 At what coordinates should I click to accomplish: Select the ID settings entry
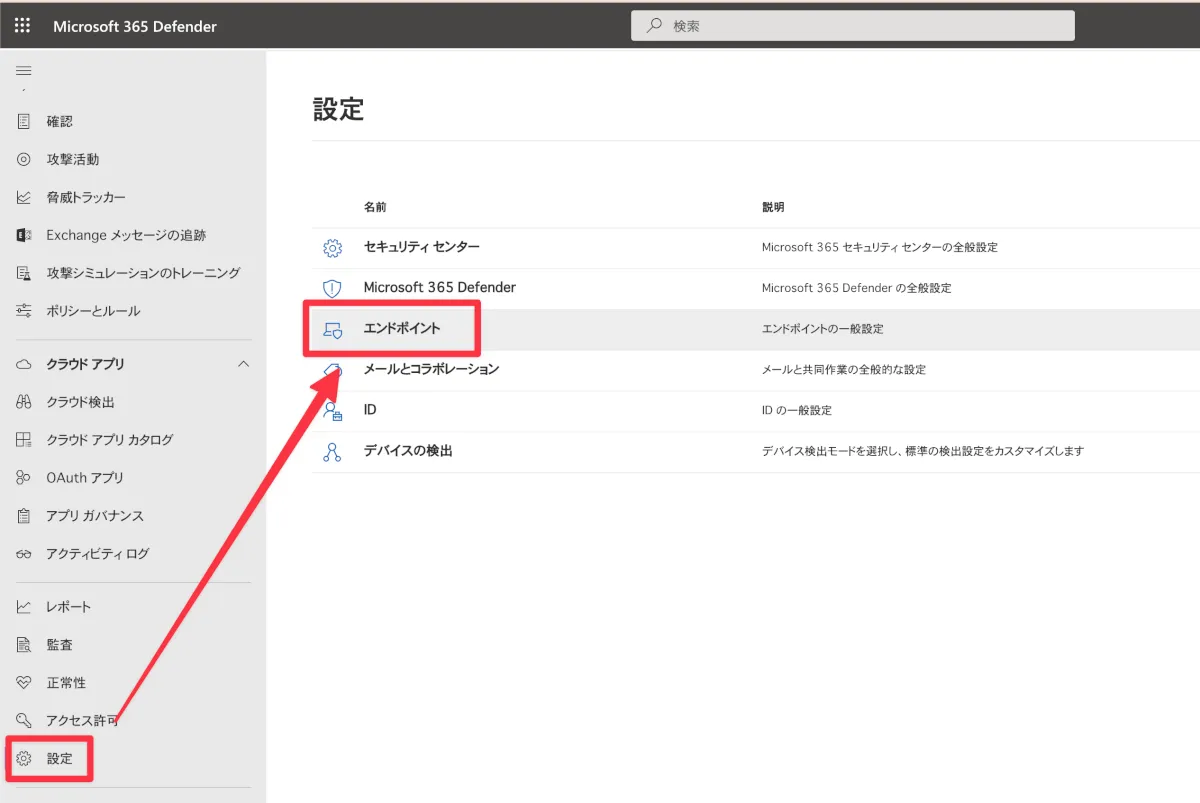pos(370,410)
